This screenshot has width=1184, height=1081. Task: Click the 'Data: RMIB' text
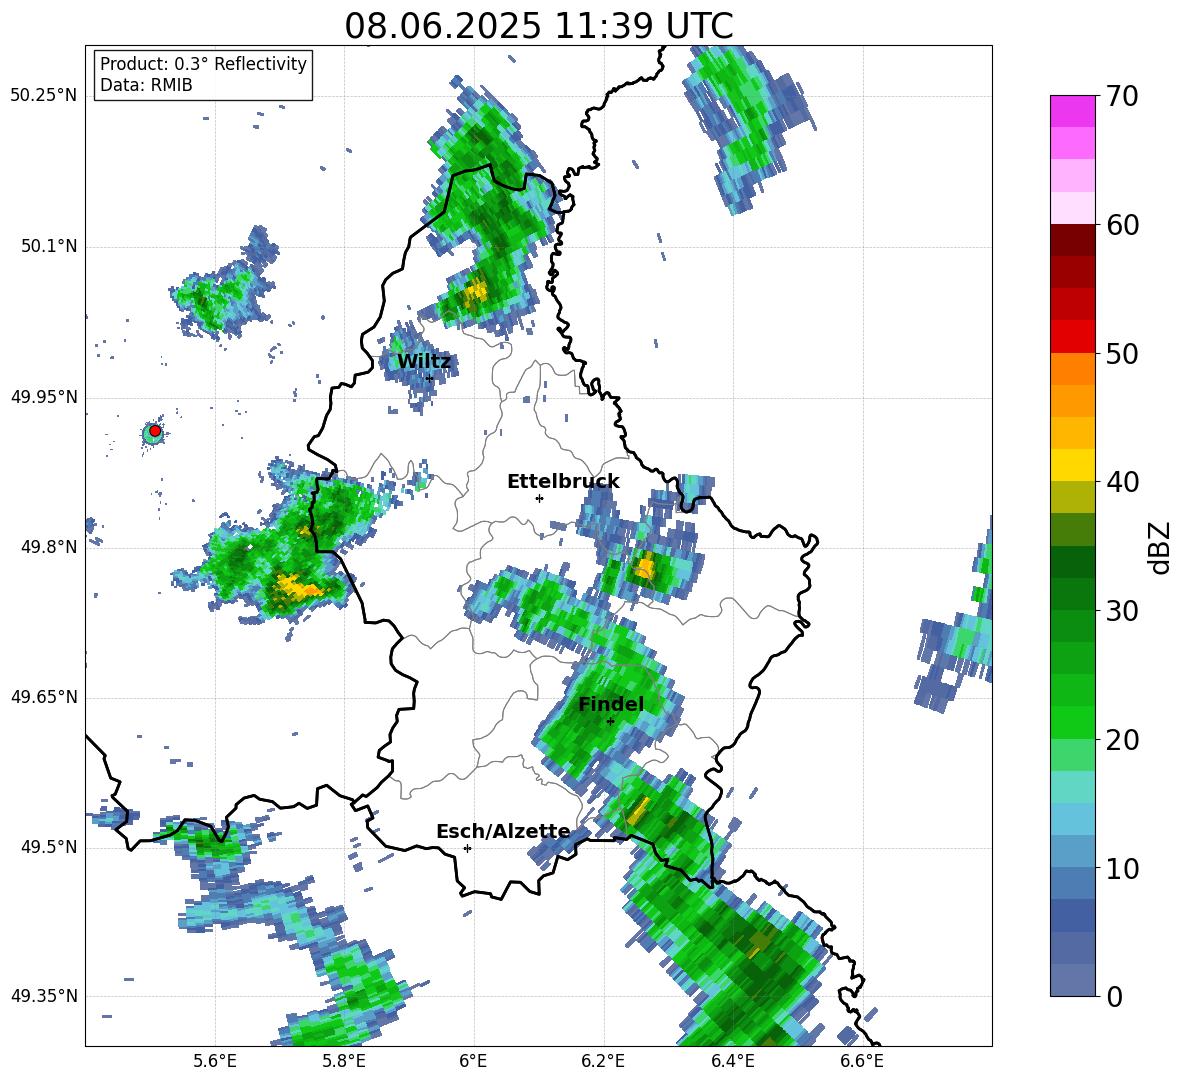pos(146,85)
